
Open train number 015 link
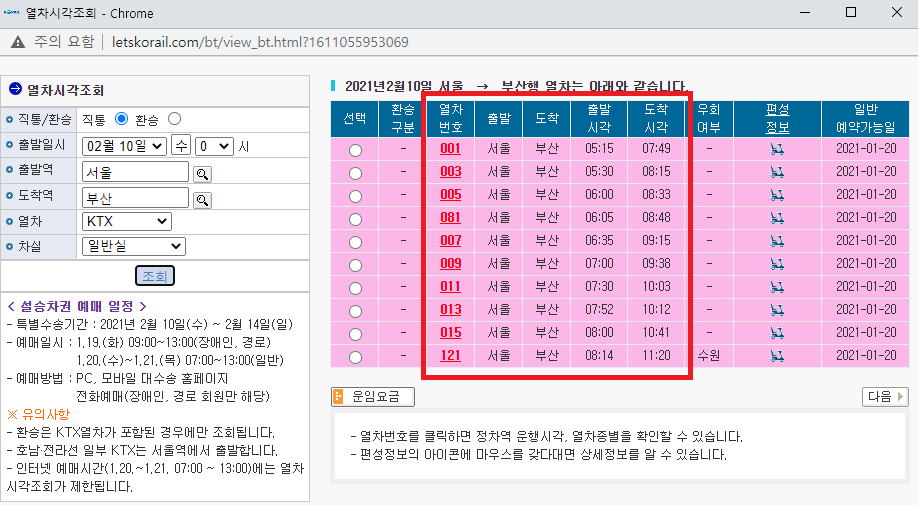coord(451,332)
